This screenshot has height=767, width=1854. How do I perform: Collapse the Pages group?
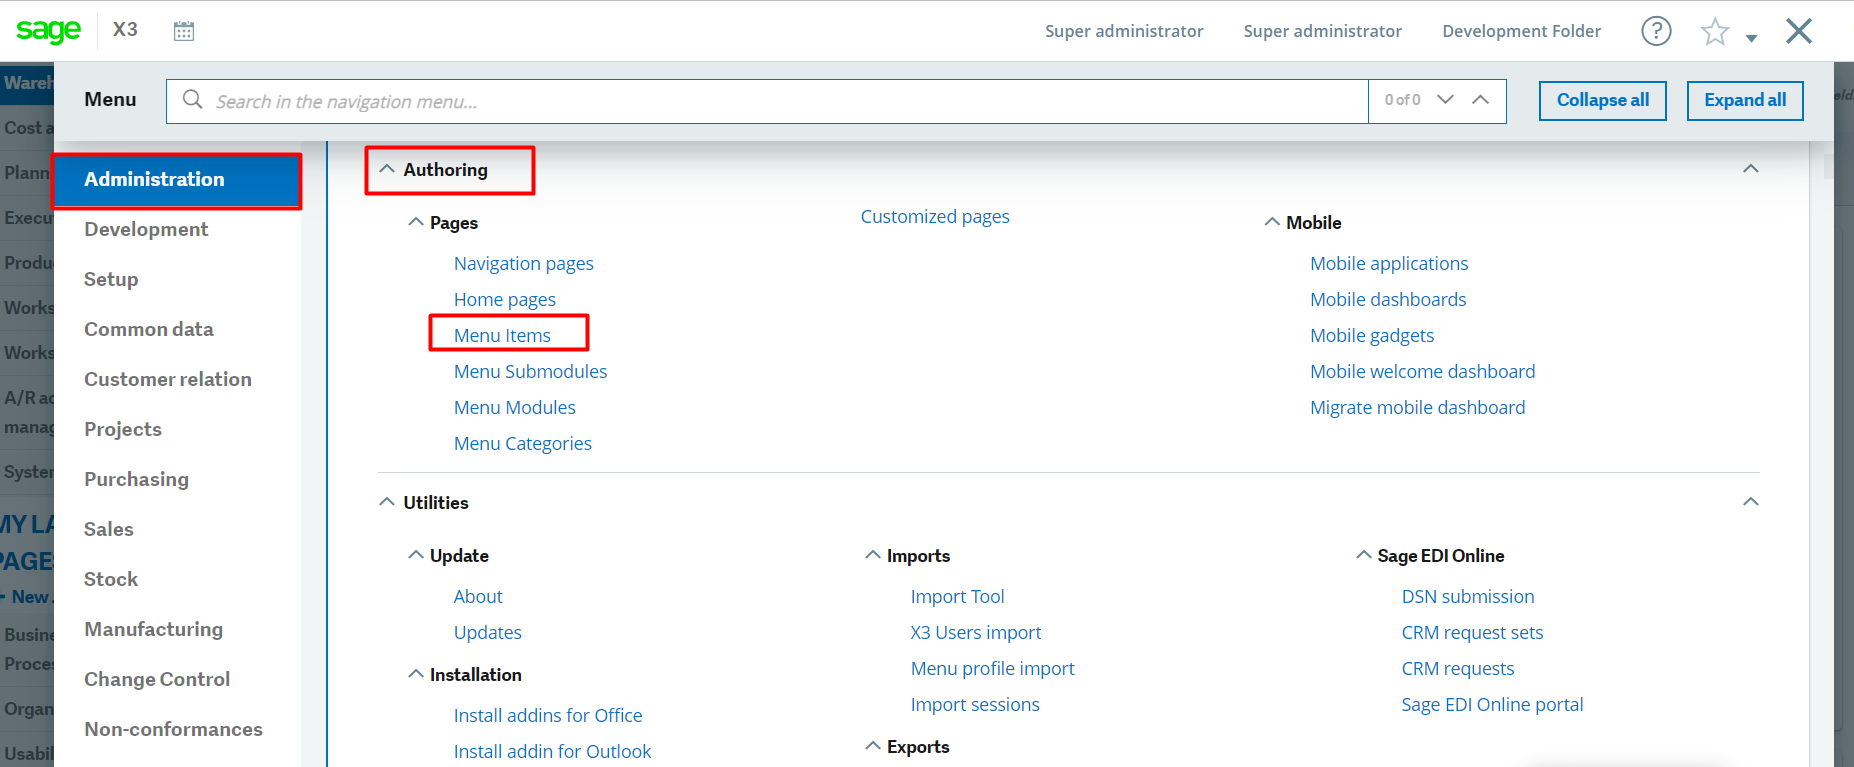coord(416,222)
